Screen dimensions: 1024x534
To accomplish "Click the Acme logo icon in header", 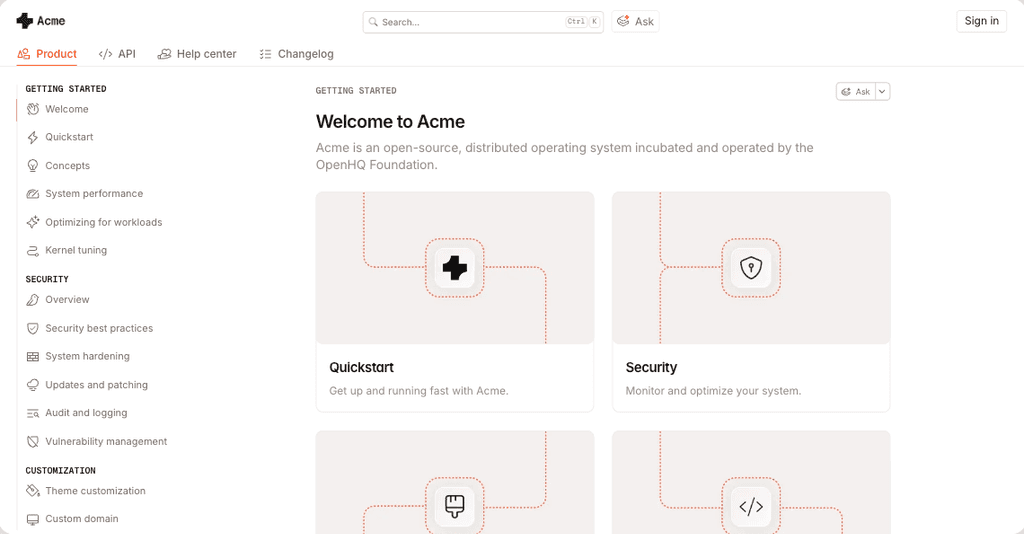I will tap(24, 21).
